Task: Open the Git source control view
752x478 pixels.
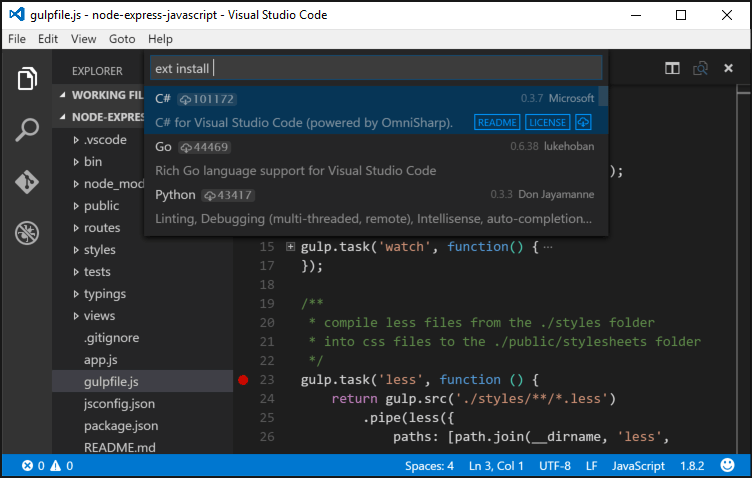Action: point(26,182)
